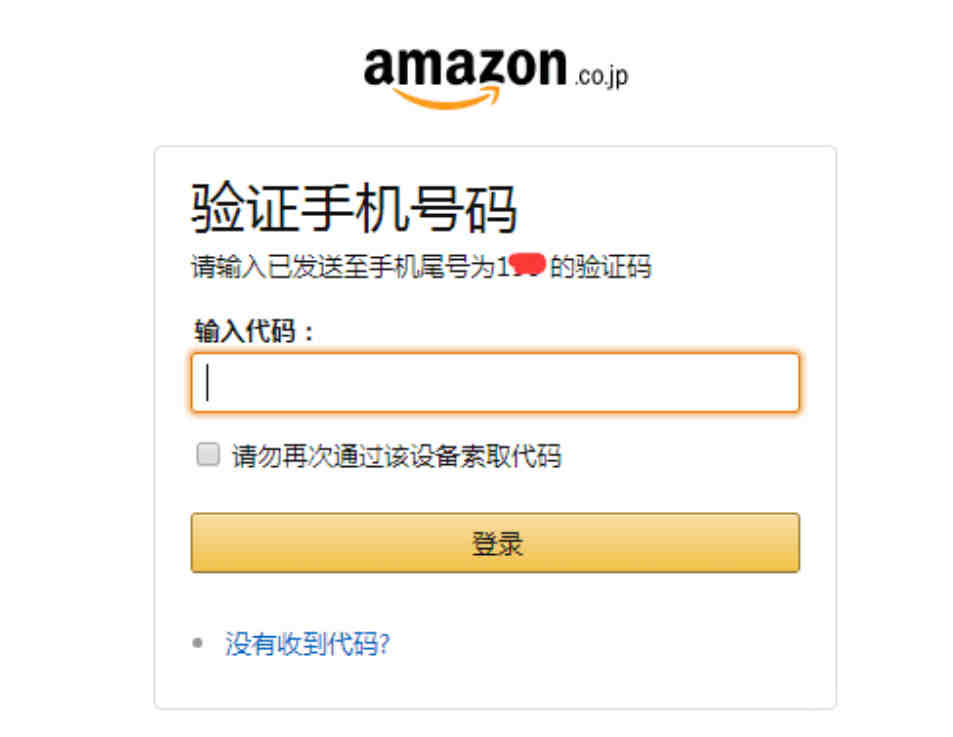The height and width of the screenshot is (737, 953).
Task: Click the 的验证码 text after red mark
Action: [600, 266]
